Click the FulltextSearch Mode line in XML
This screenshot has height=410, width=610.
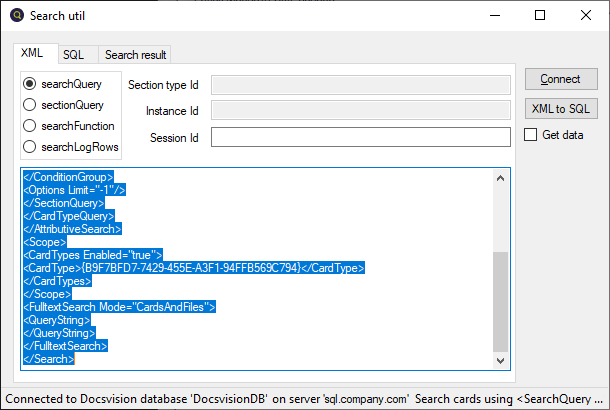(x=119, y=307)
